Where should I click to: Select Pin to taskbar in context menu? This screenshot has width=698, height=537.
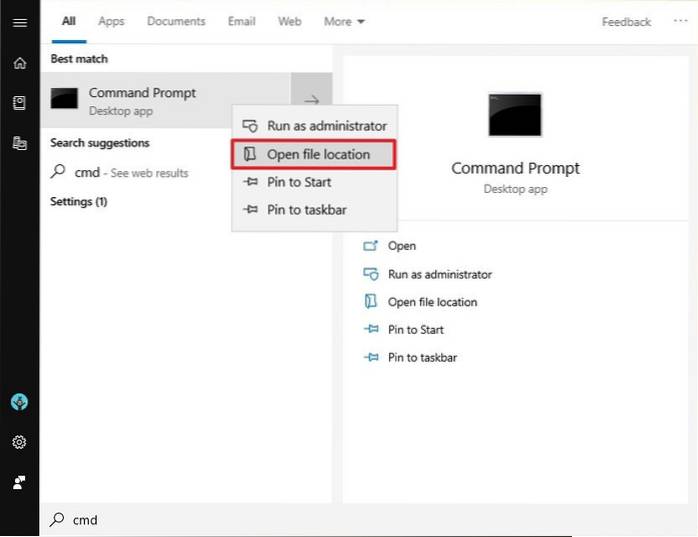click(x=306, y=210)
